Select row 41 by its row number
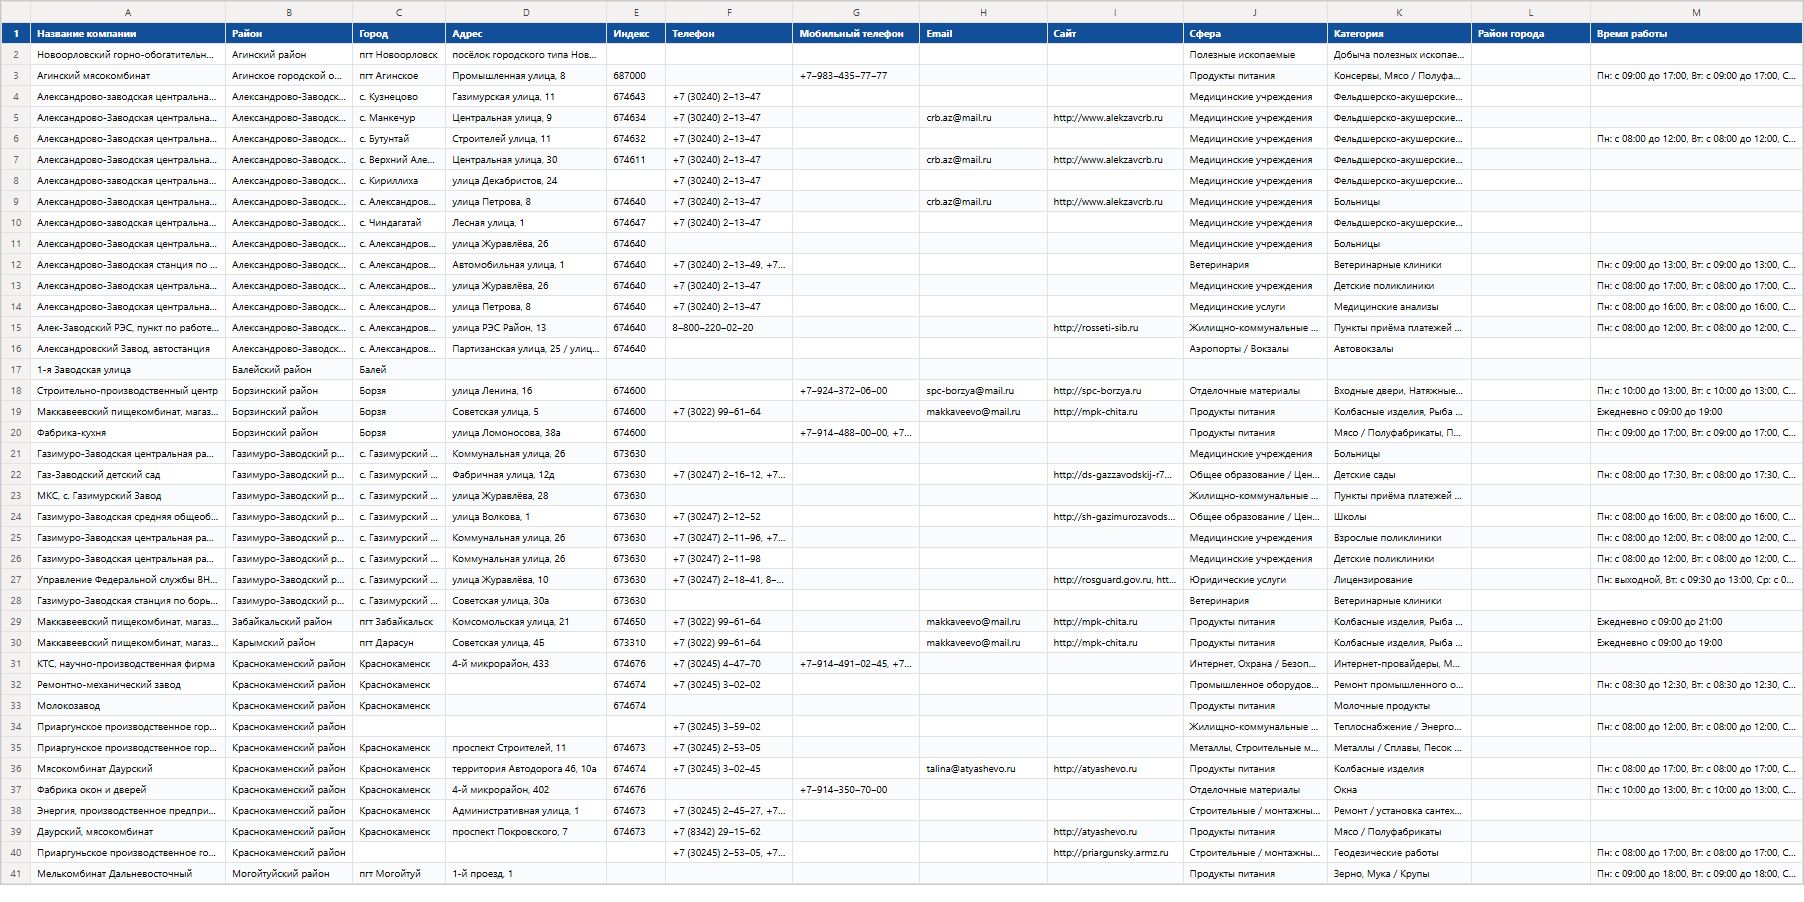 (15, 874)
